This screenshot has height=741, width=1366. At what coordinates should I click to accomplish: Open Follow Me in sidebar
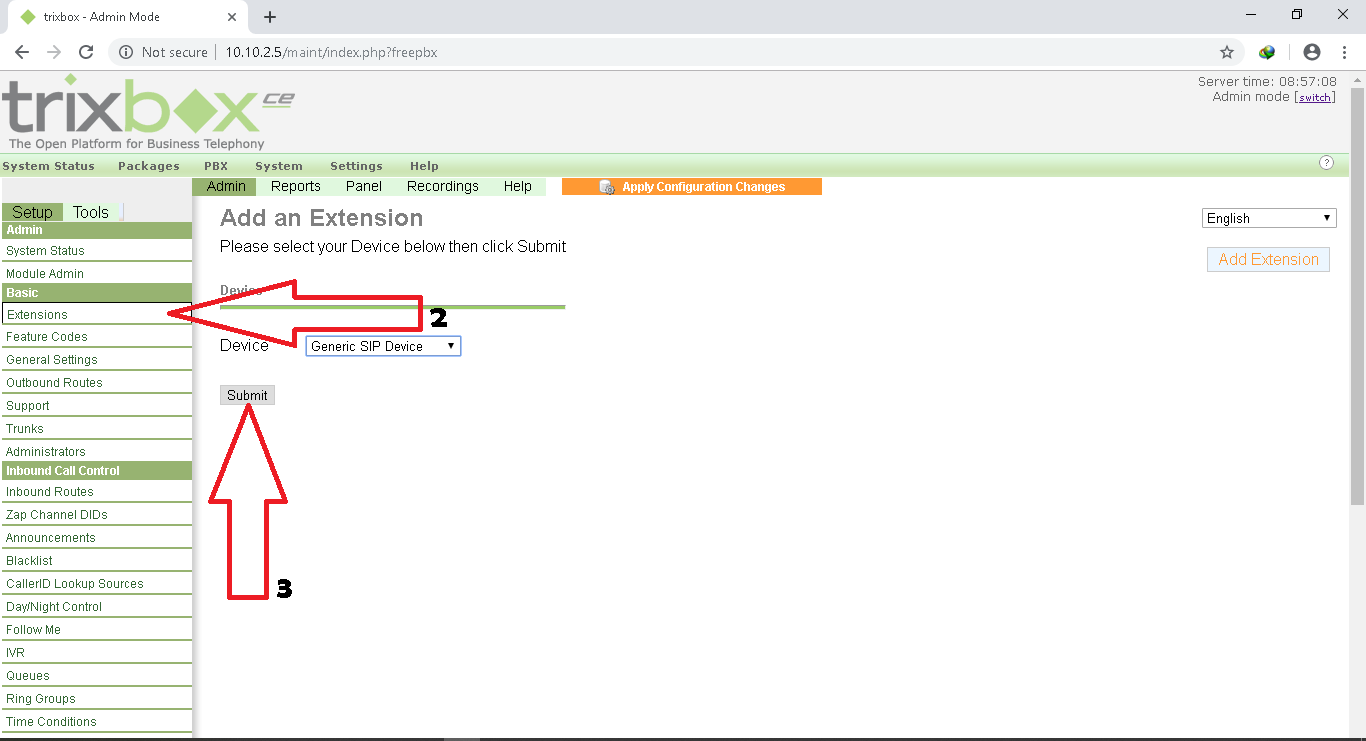point(96,630)
